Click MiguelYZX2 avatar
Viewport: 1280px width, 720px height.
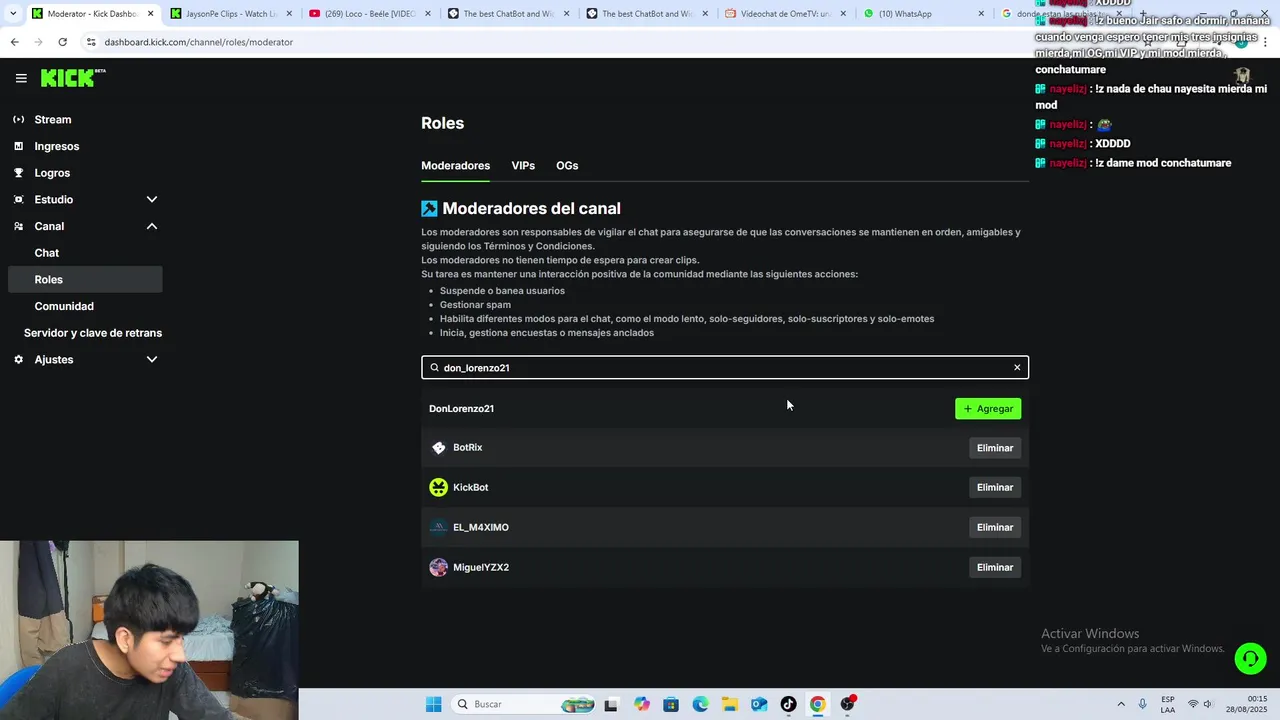[438, 567]
